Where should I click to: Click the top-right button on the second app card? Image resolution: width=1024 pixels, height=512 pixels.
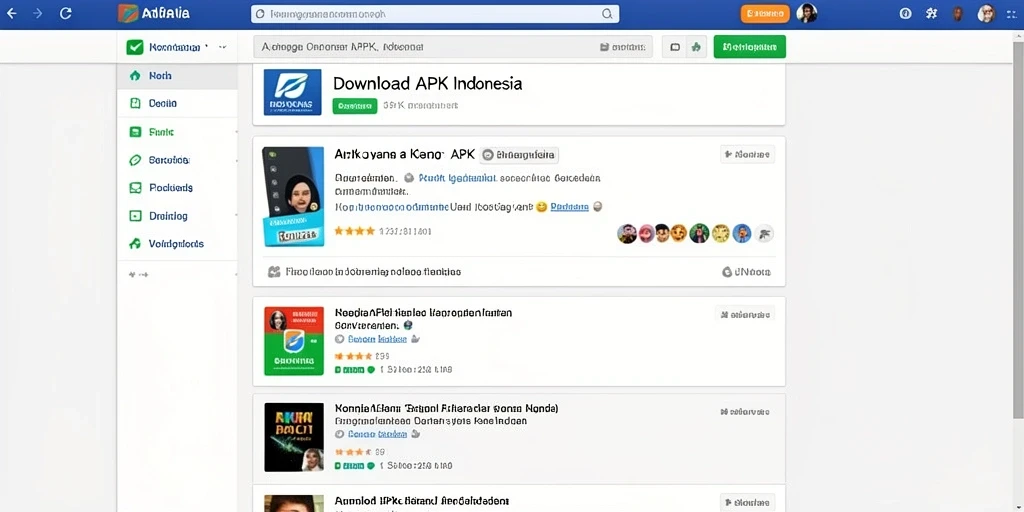745,315
